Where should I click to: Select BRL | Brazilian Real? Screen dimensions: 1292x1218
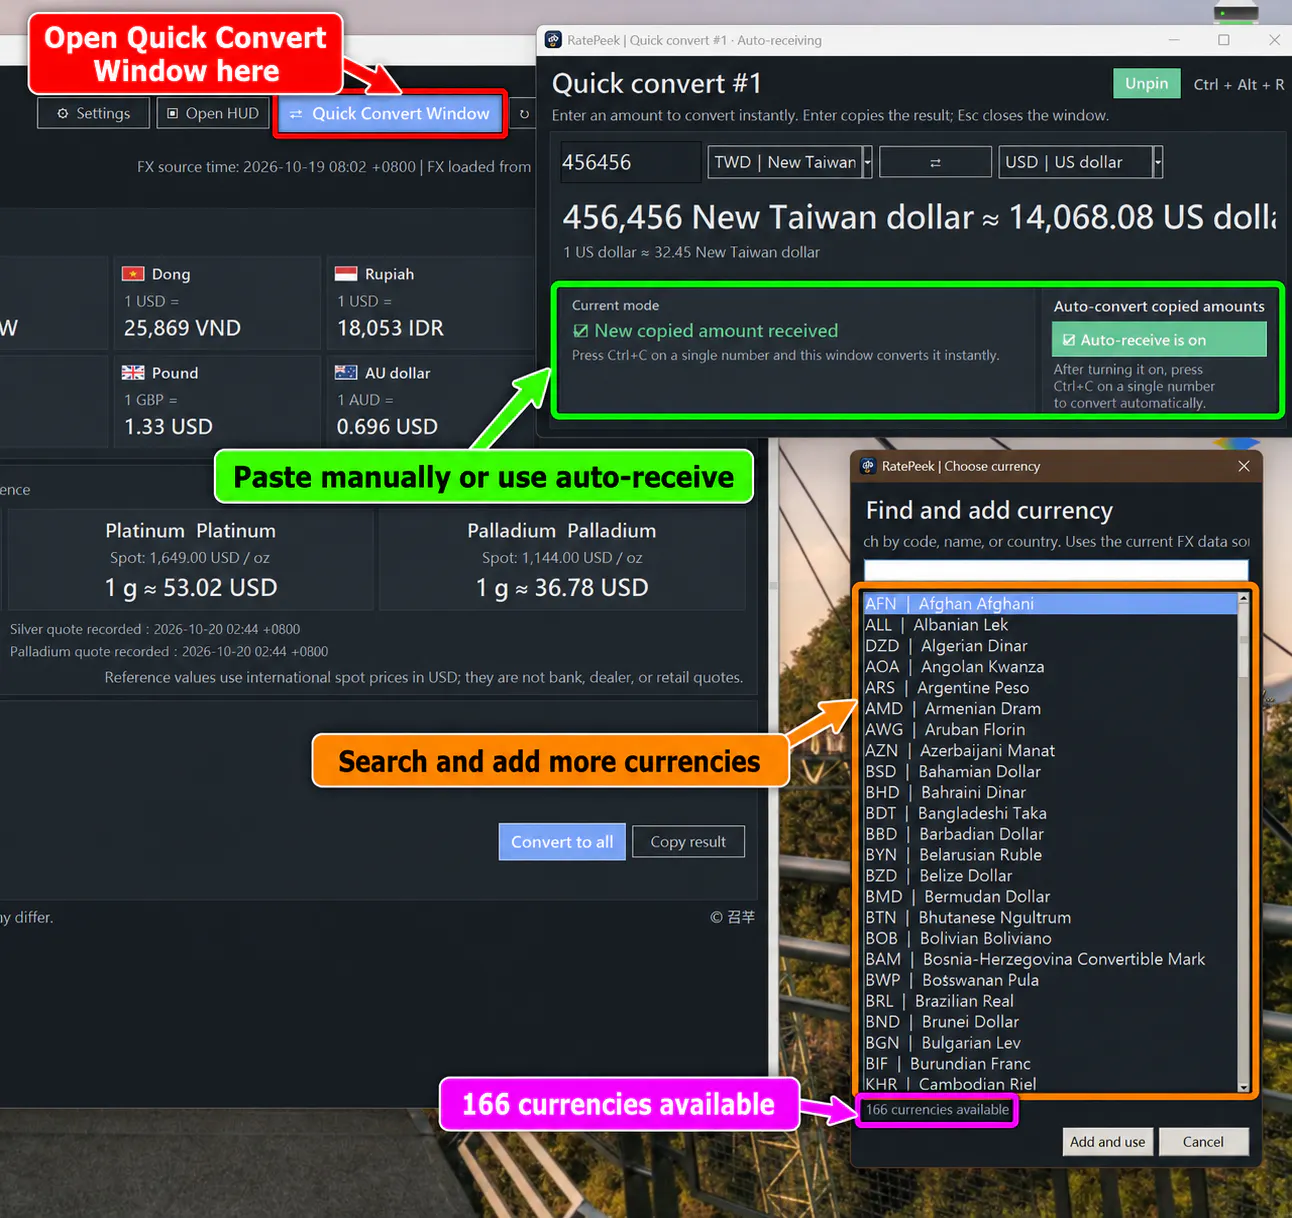click(x=1050, y=1002)
